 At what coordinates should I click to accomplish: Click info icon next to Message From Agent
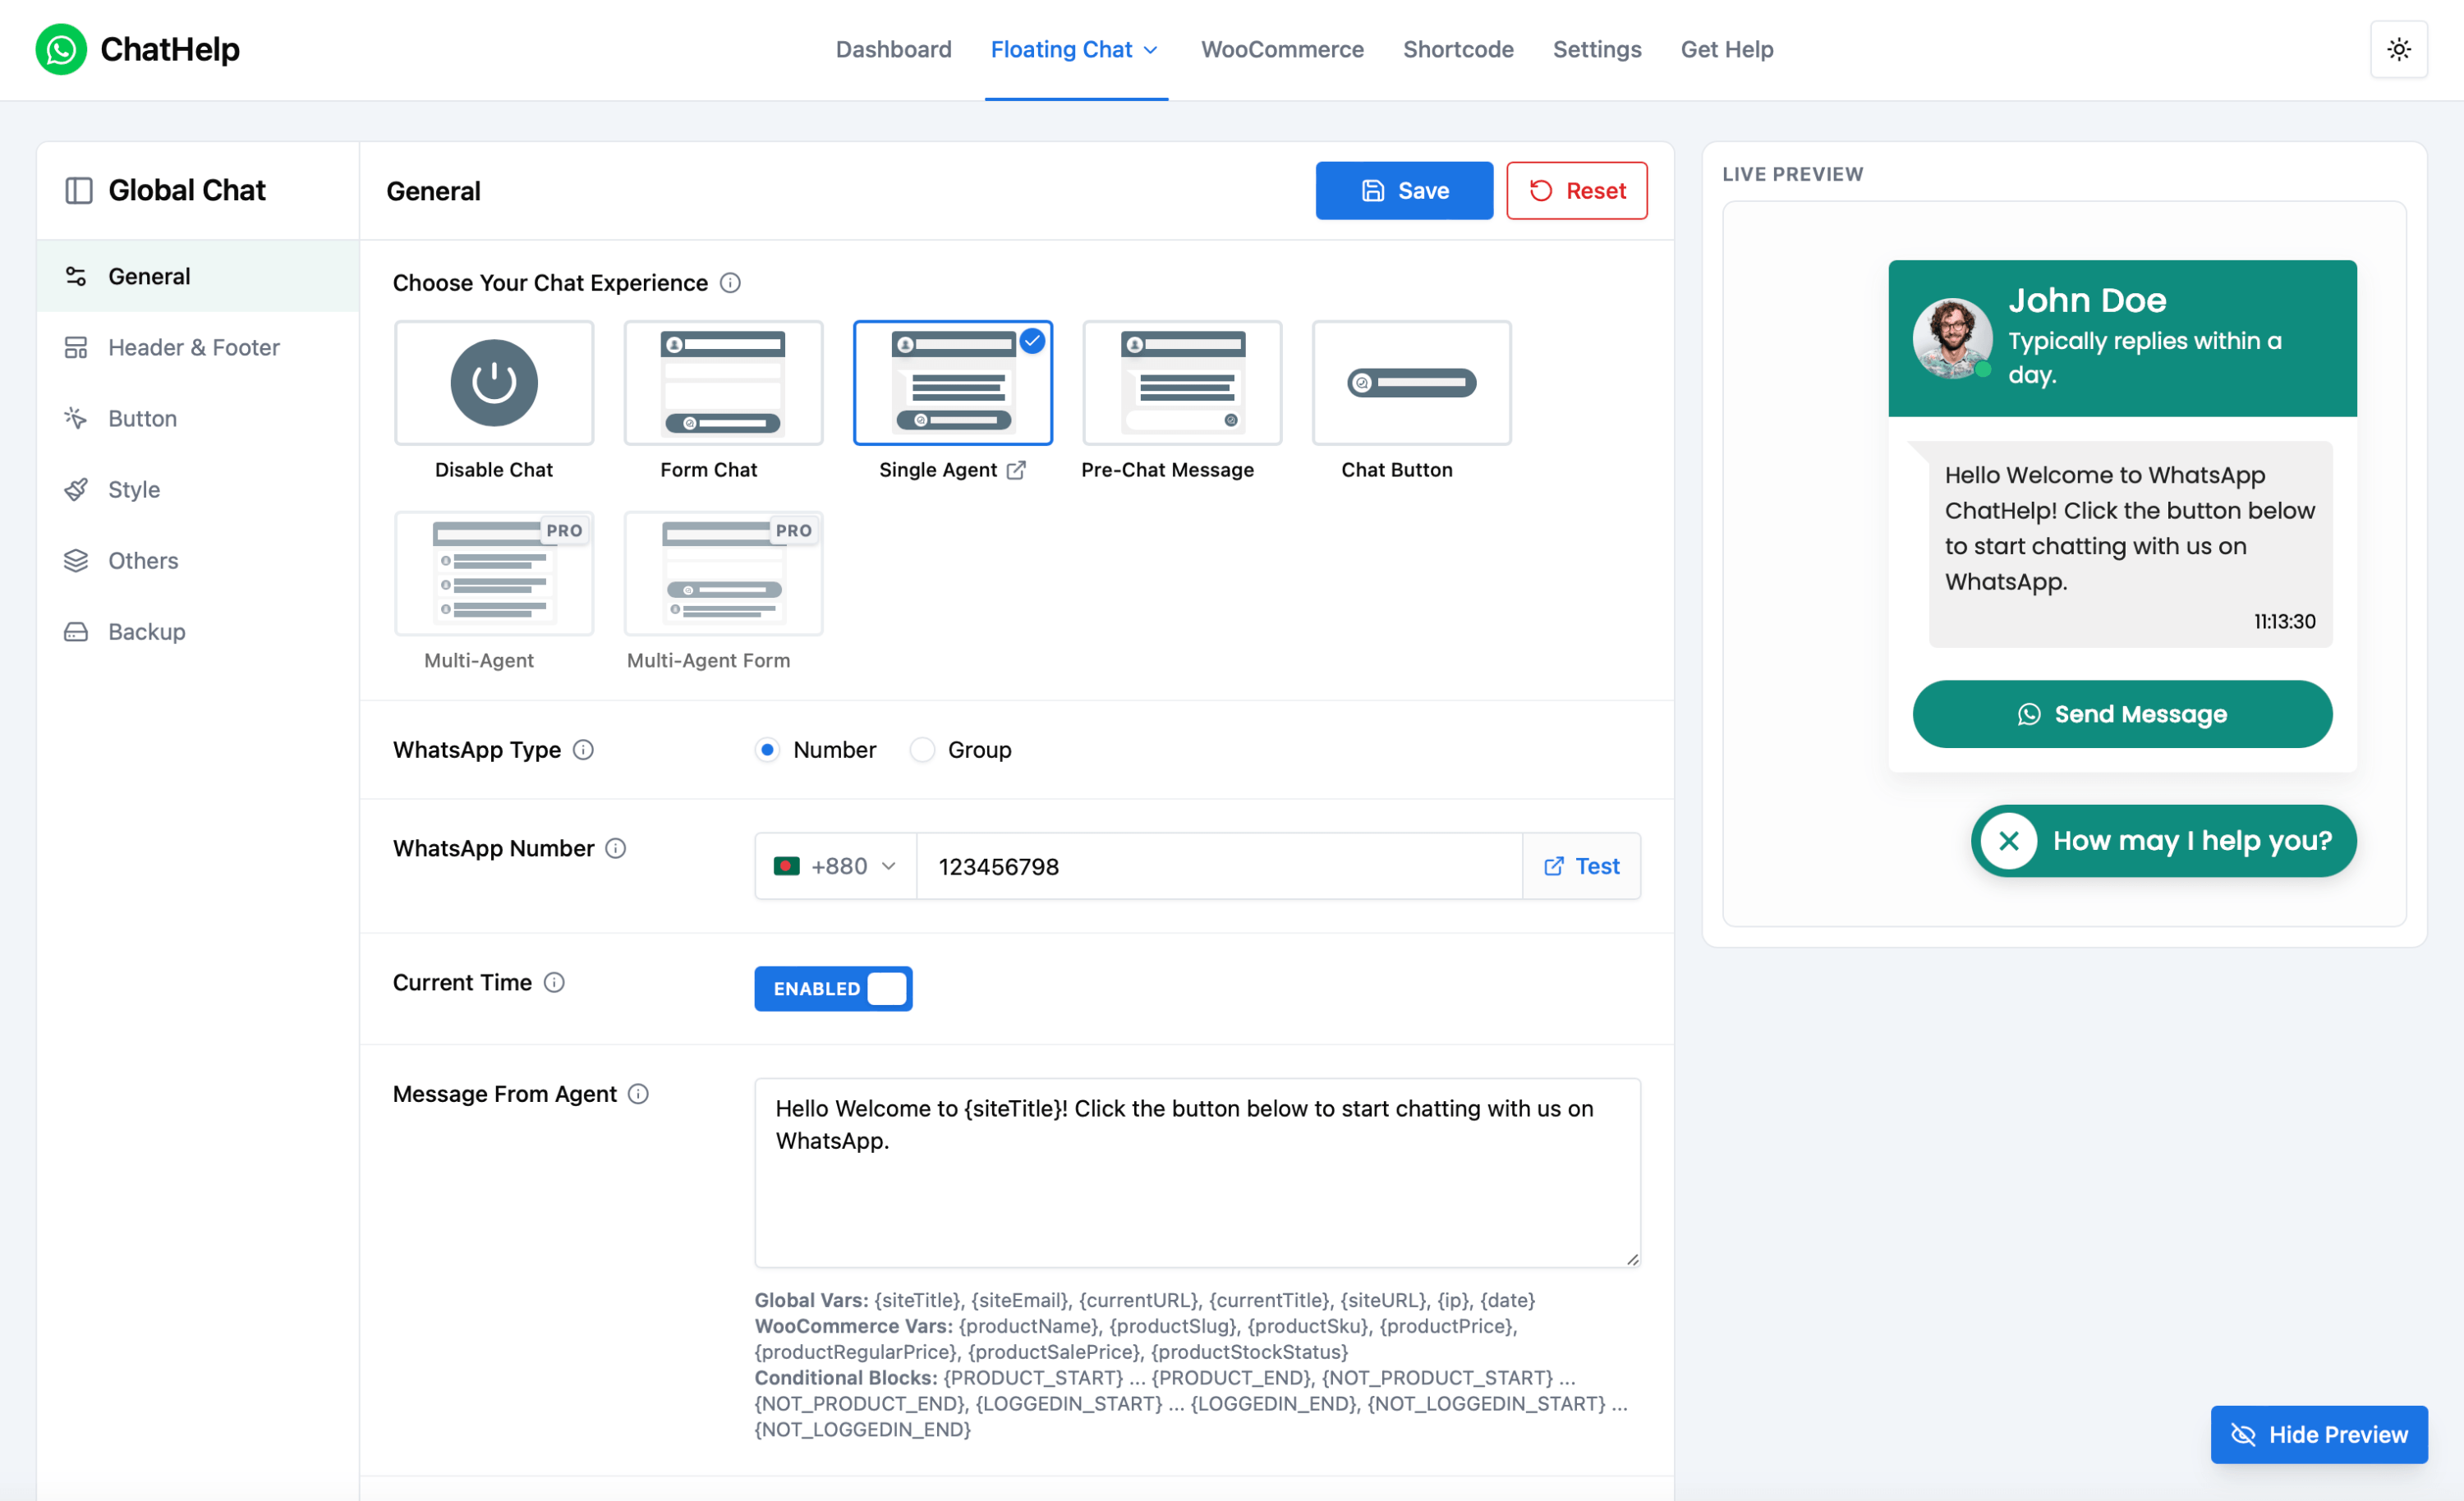click(x=638, y=1093)
